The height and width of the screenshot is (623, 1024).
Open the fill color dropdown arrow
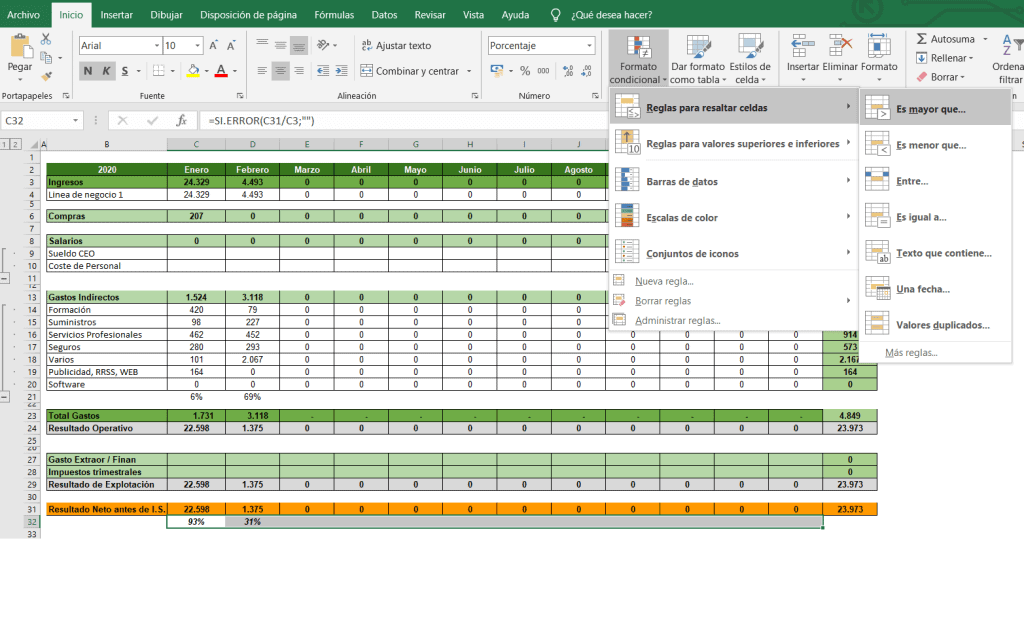click(x=206, y=71)
